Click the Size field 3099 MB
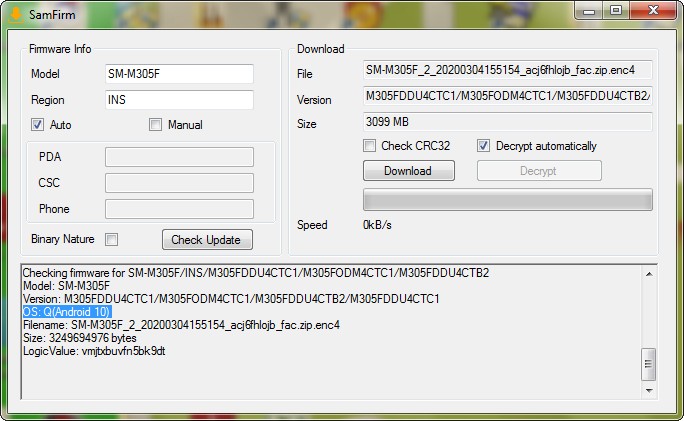The image size is (684, 421). (x=508, y=122)
